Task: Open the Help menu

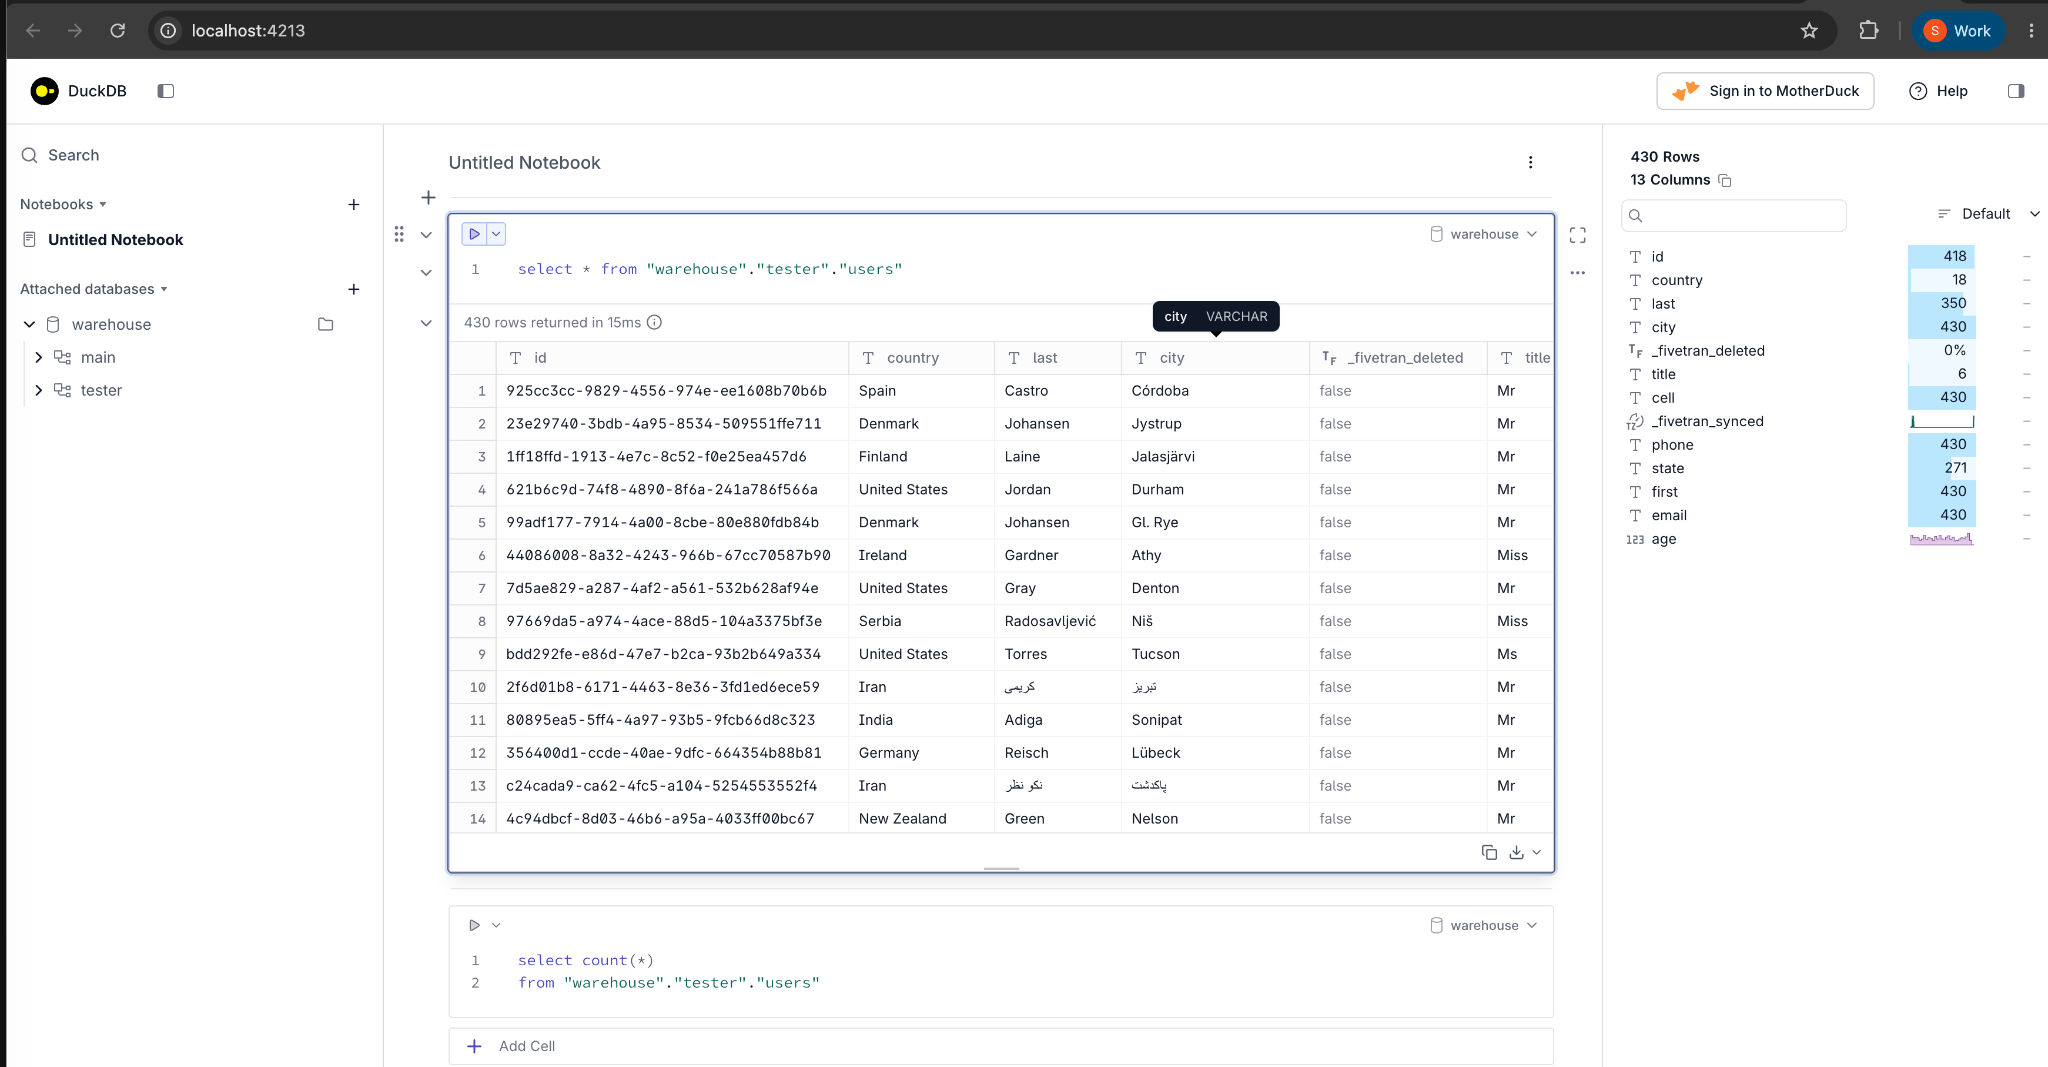Action: [1939, 91]
